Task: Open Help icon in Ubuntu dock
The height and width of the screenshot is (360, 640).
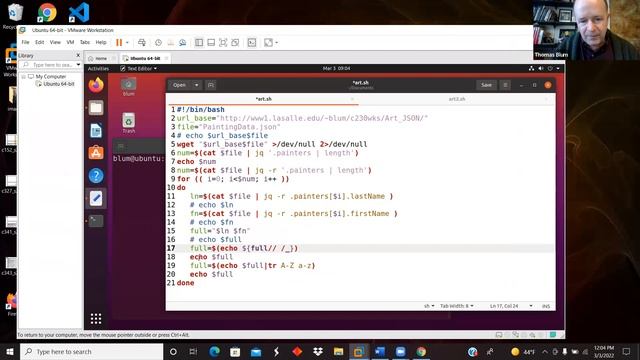Action: coord(96,176)
